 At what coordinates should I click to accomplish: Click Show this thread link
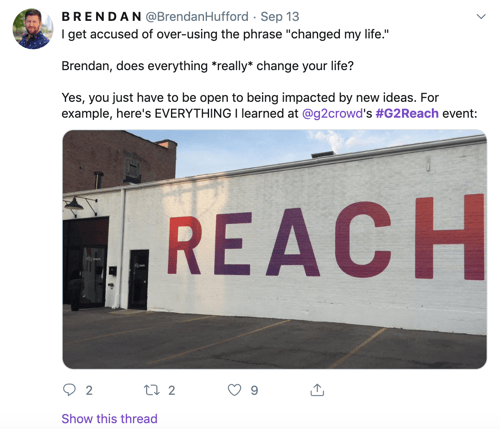(x=109, y=418)
